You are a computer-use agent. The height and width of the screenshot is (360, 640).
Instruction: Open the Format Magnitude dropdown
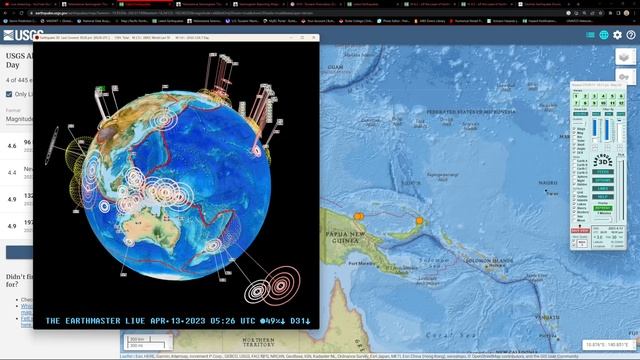coord(19,119)
